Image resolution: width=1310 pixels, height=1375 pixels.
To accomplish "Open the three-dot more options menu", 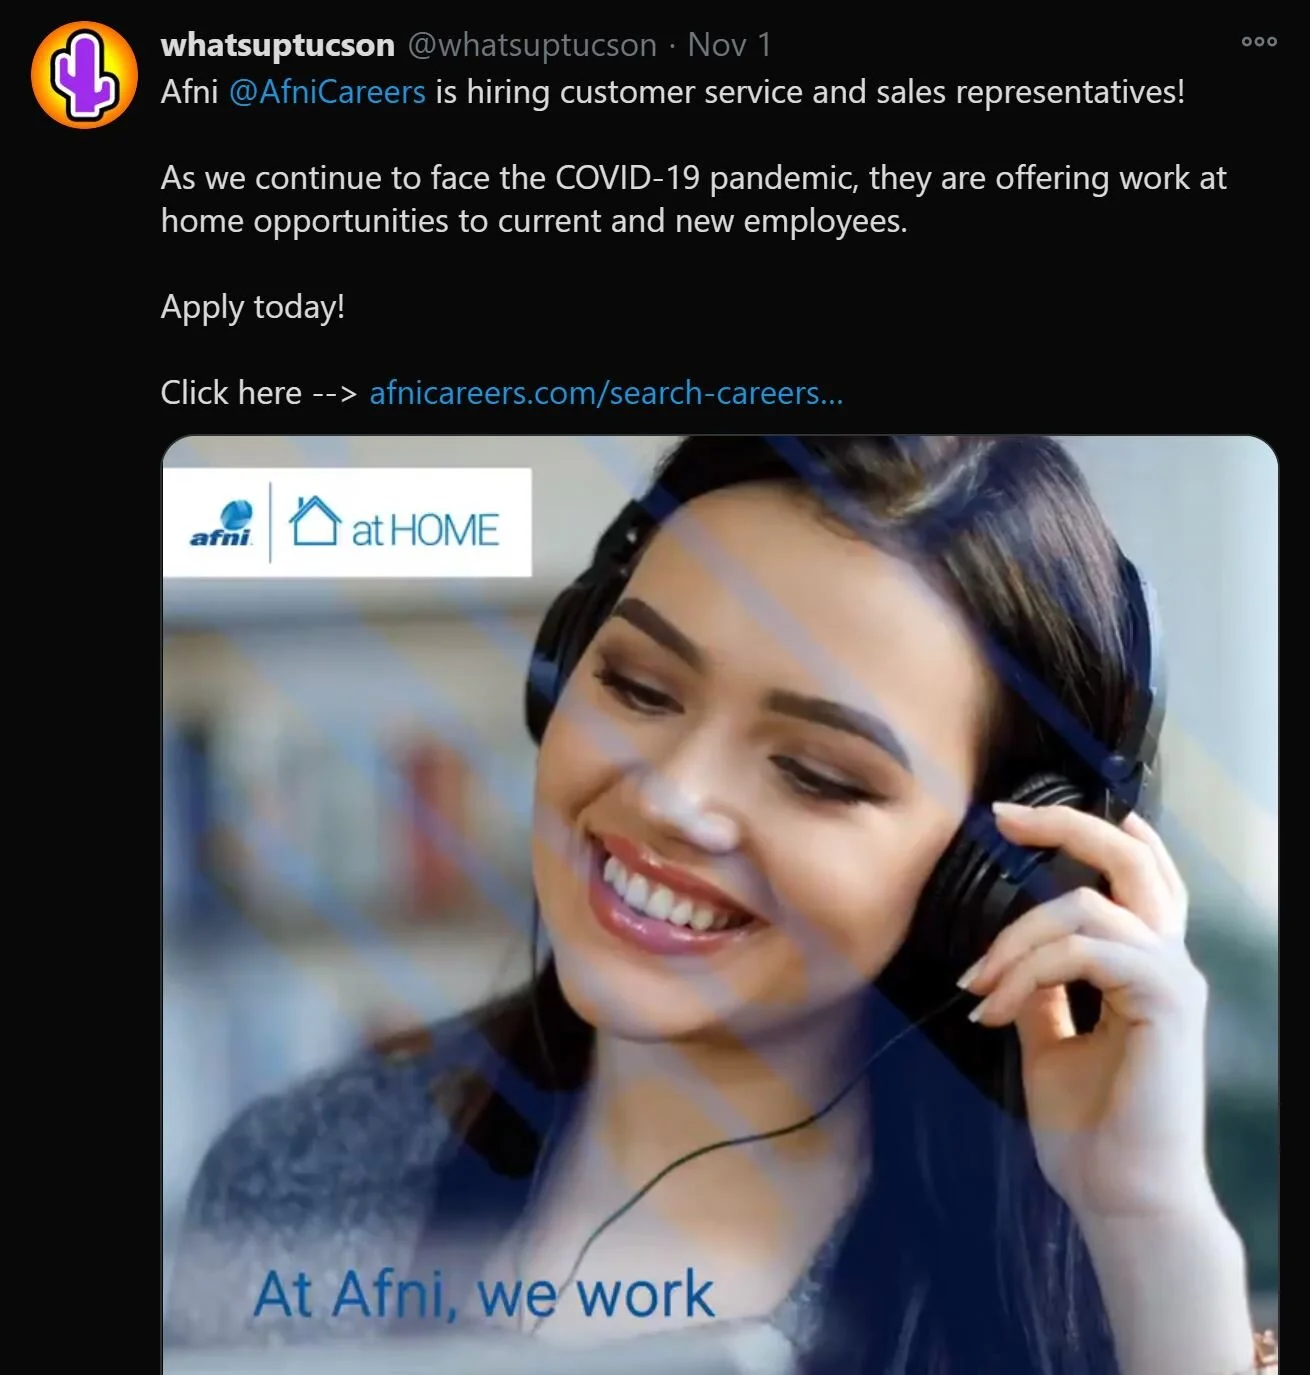I will pyautogui.click(x=1258, y=41).
